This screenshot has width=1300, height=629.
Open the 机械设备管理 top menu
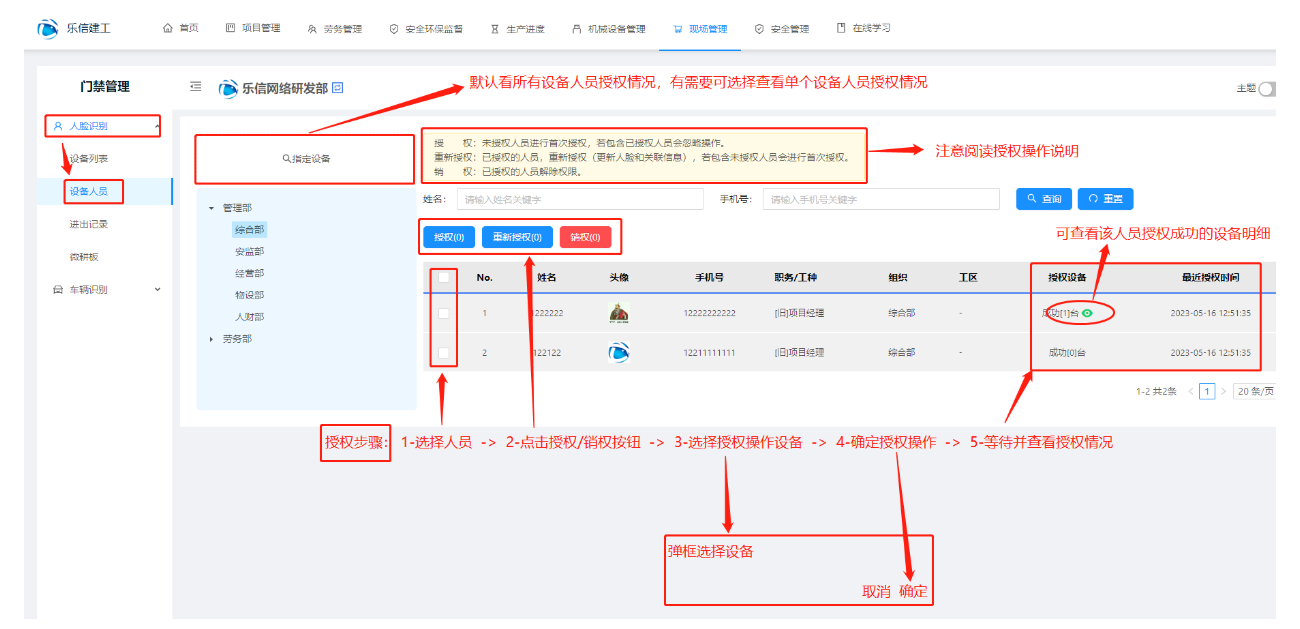pyautogui.click(x=608, y=29)
